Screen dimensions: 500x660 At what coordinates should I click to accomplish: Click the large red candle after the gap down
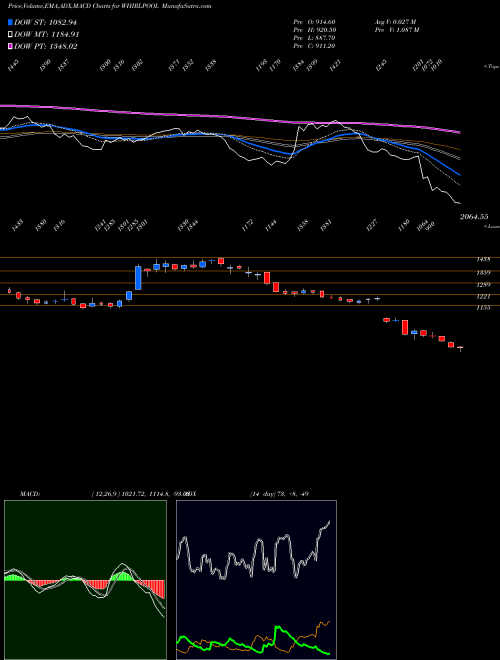[405, 327]
